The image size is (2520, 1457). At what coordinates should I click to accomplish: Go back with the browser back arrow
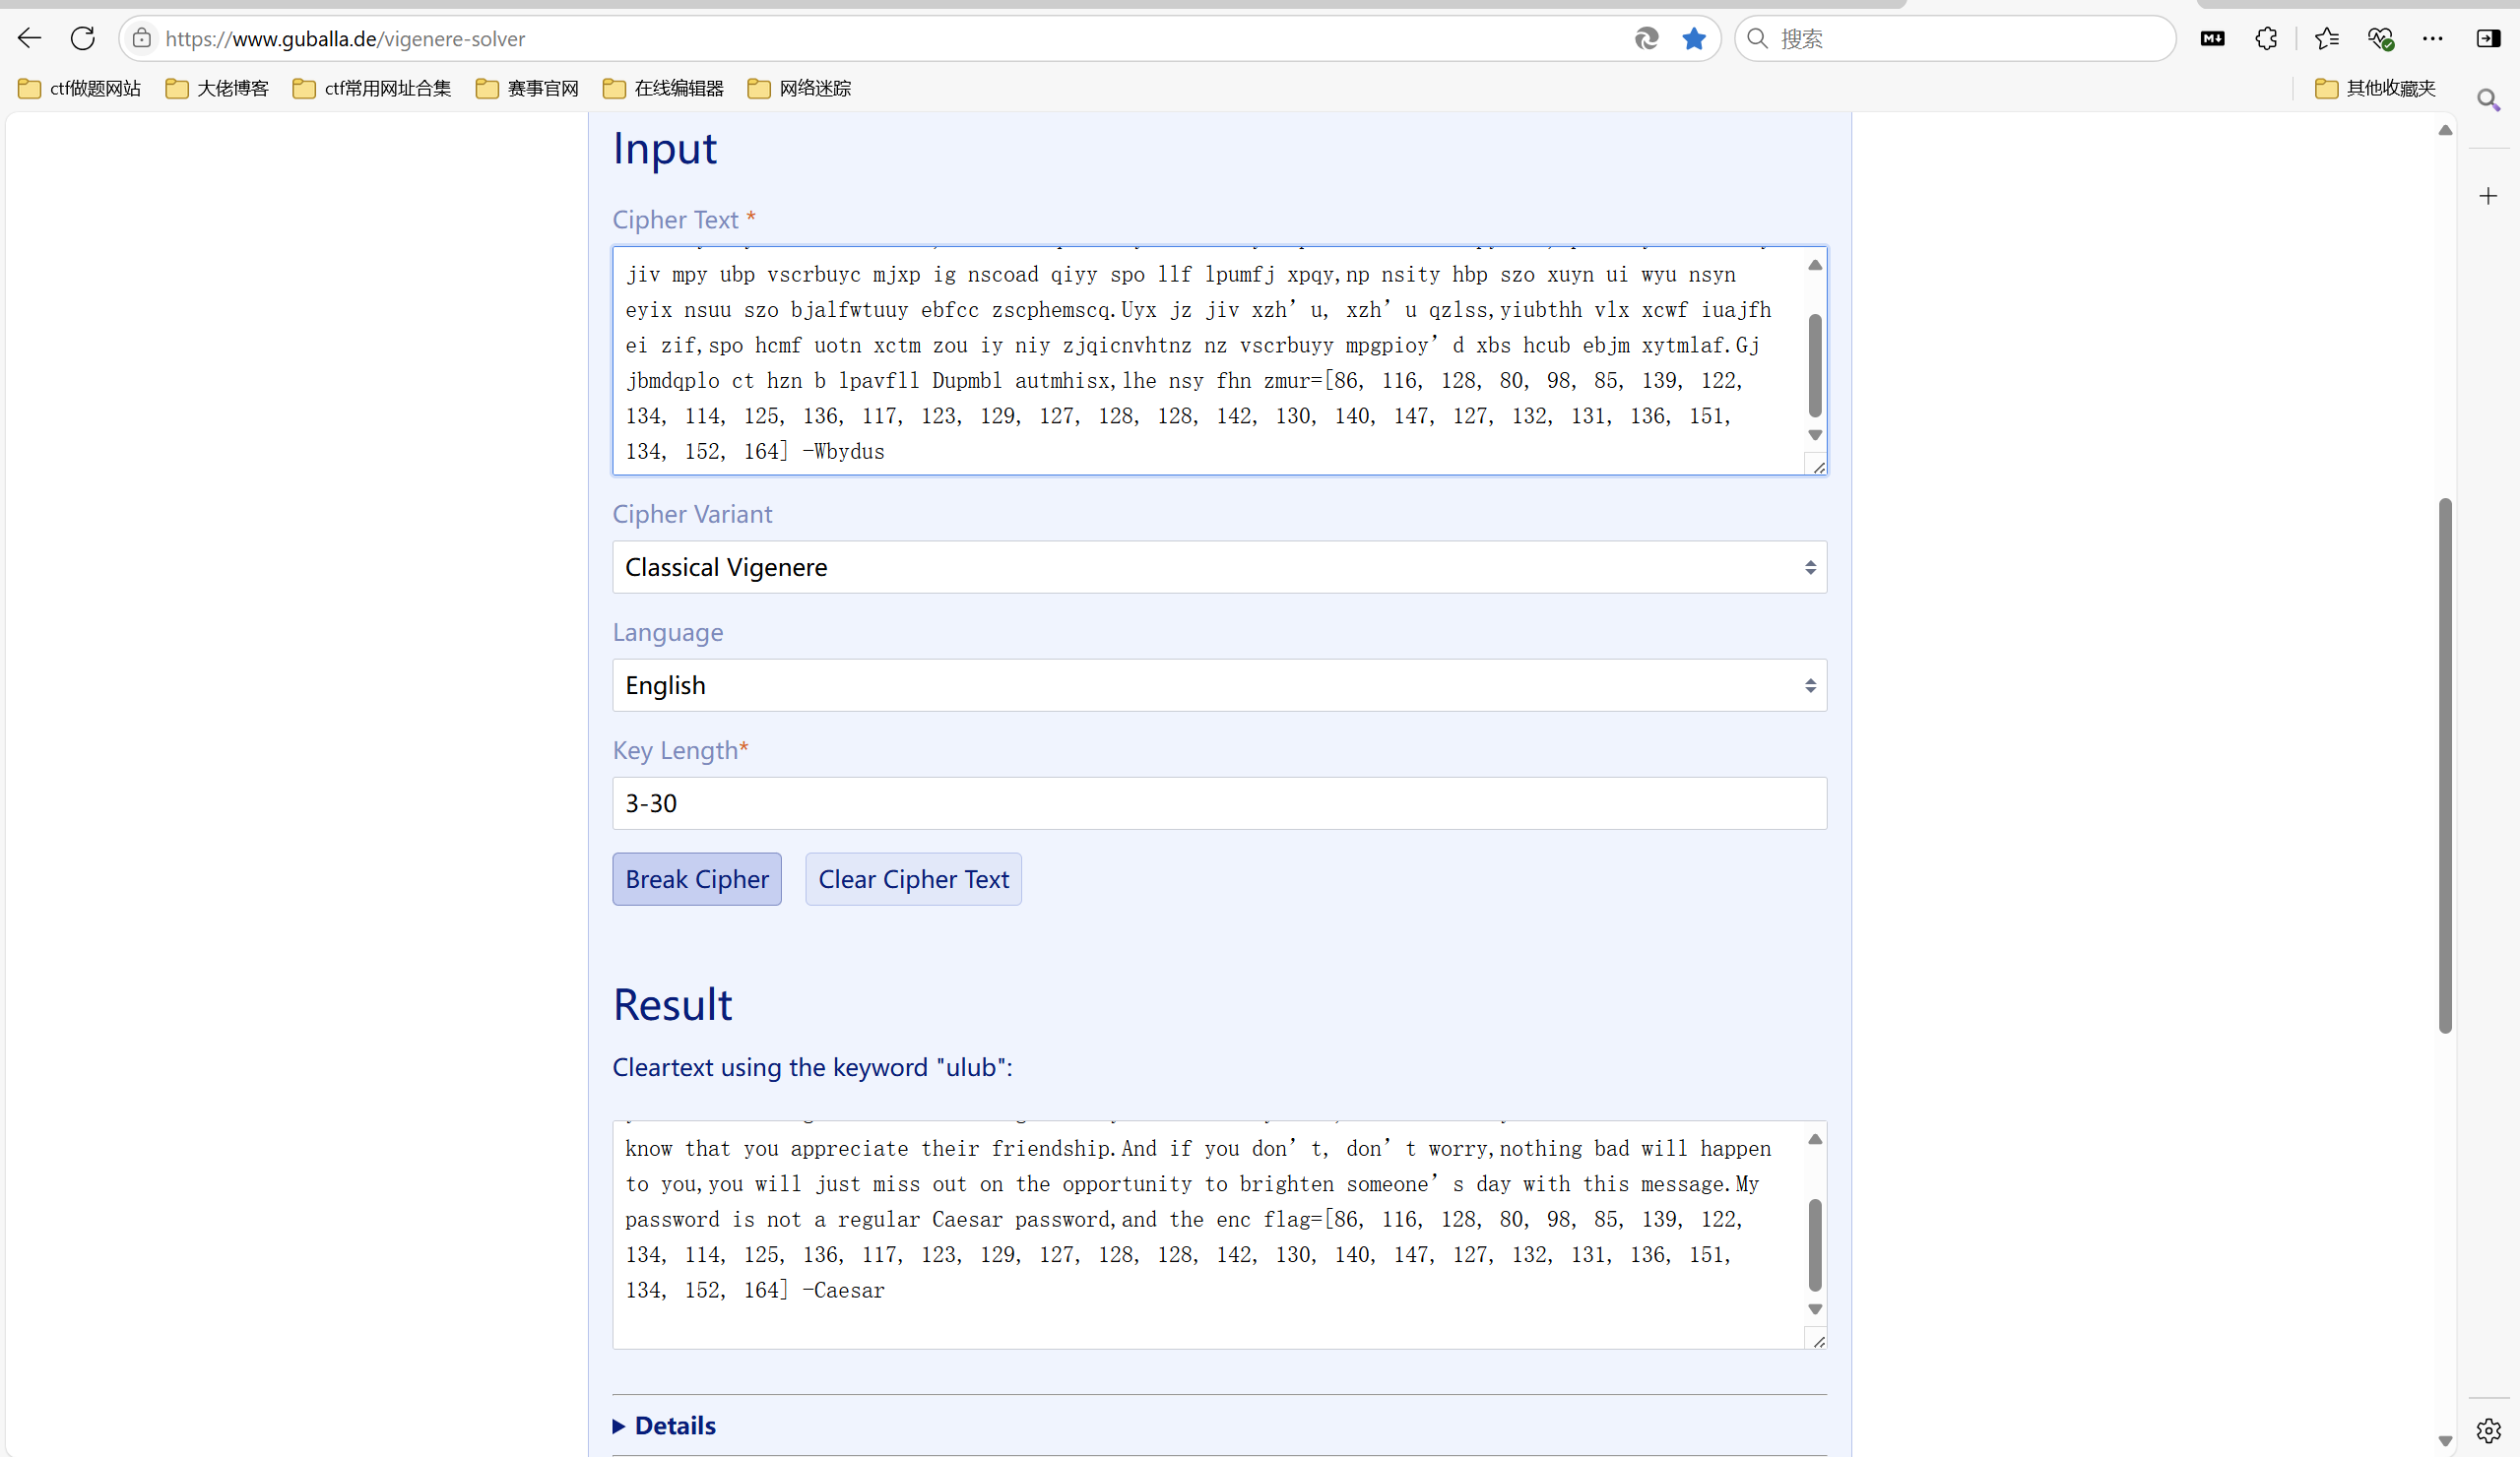click(x=29, y=38)
